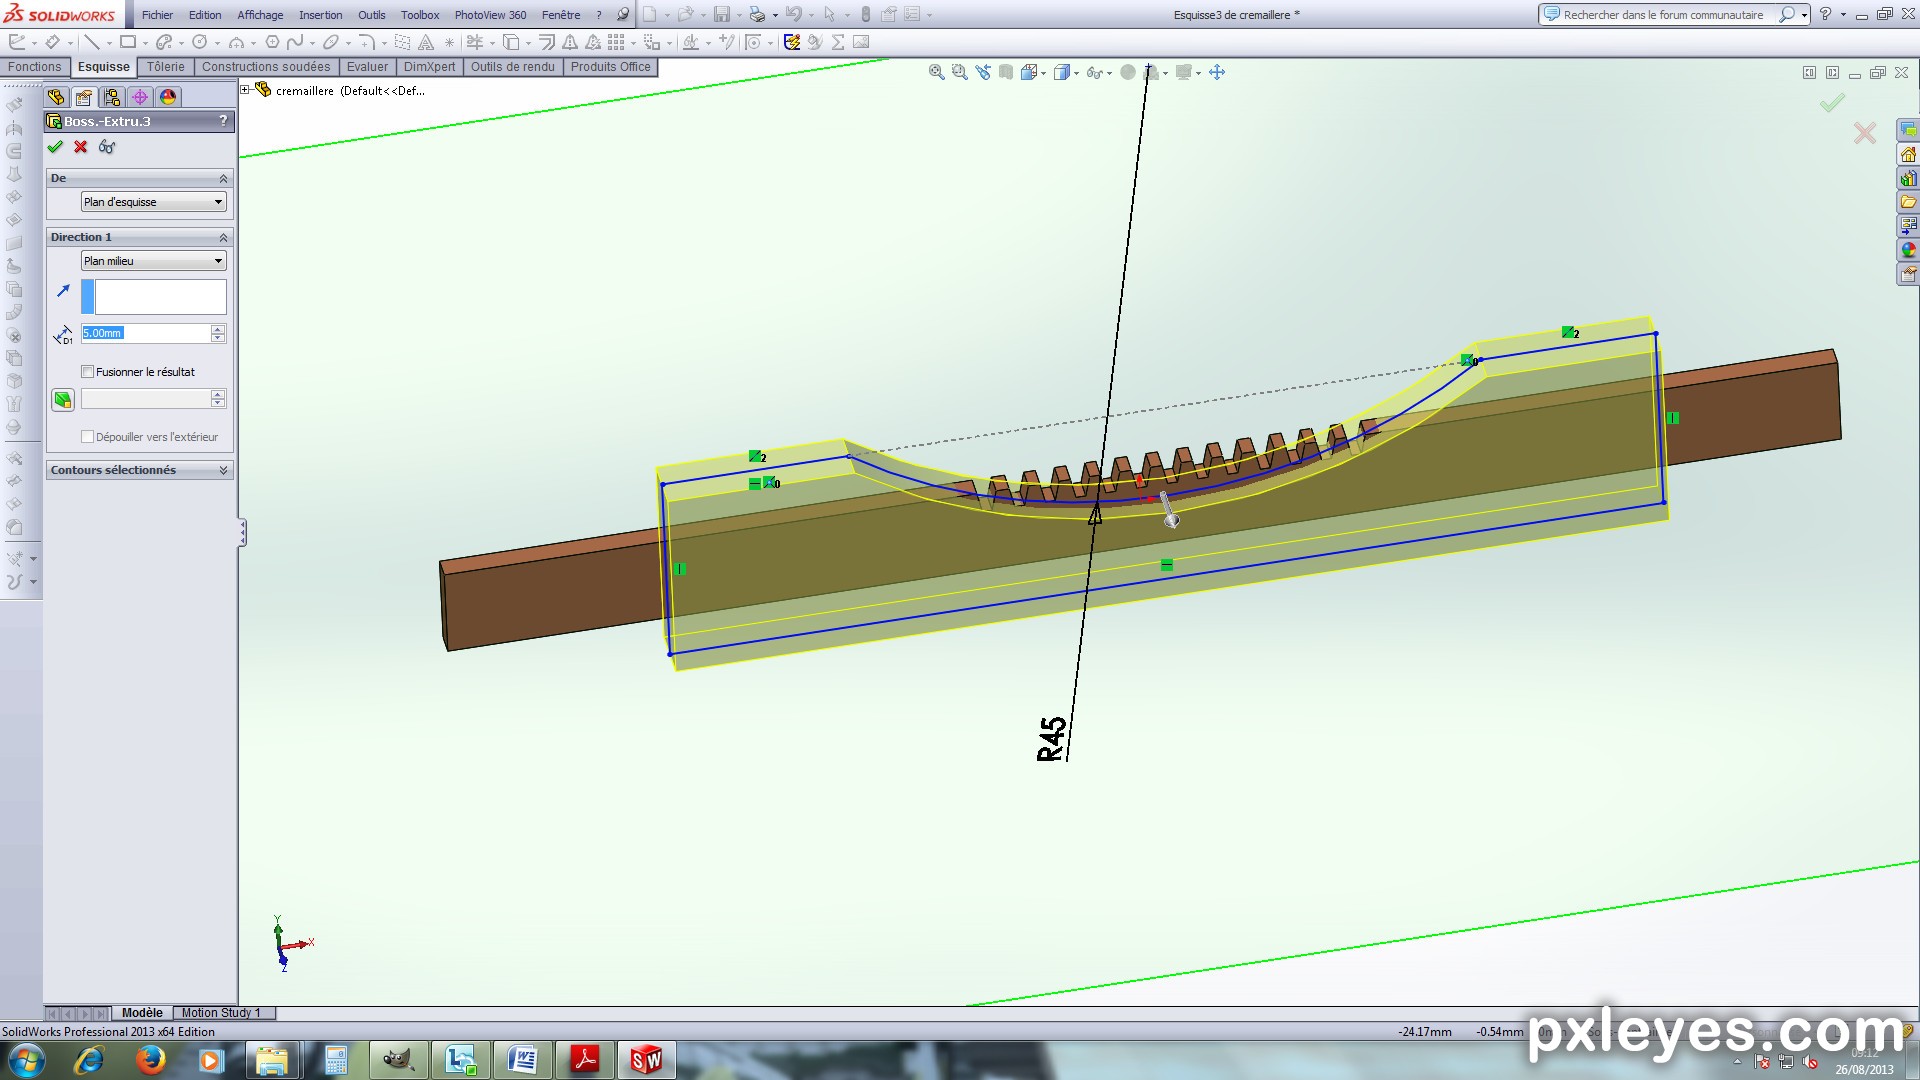Expand Contours sélectionnés section

click(223, 470)
